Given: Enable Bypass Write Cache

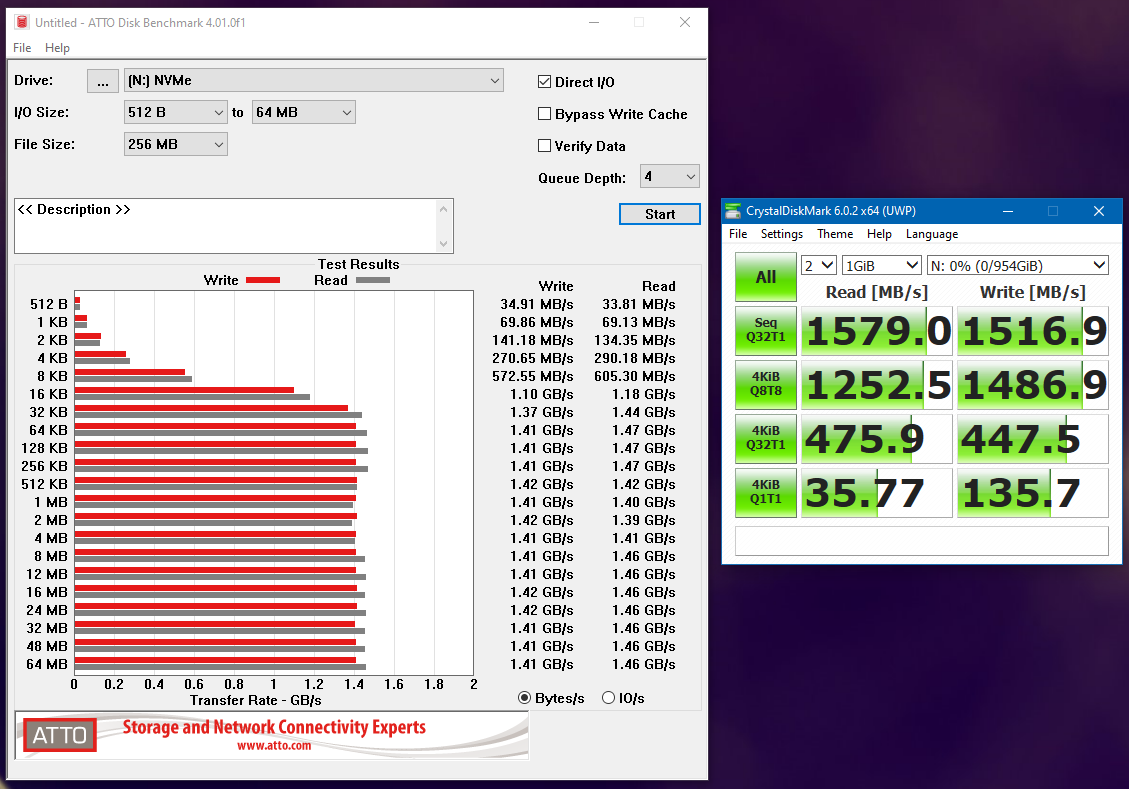Looking at the screenshot, I should click(x=545, y=114).
